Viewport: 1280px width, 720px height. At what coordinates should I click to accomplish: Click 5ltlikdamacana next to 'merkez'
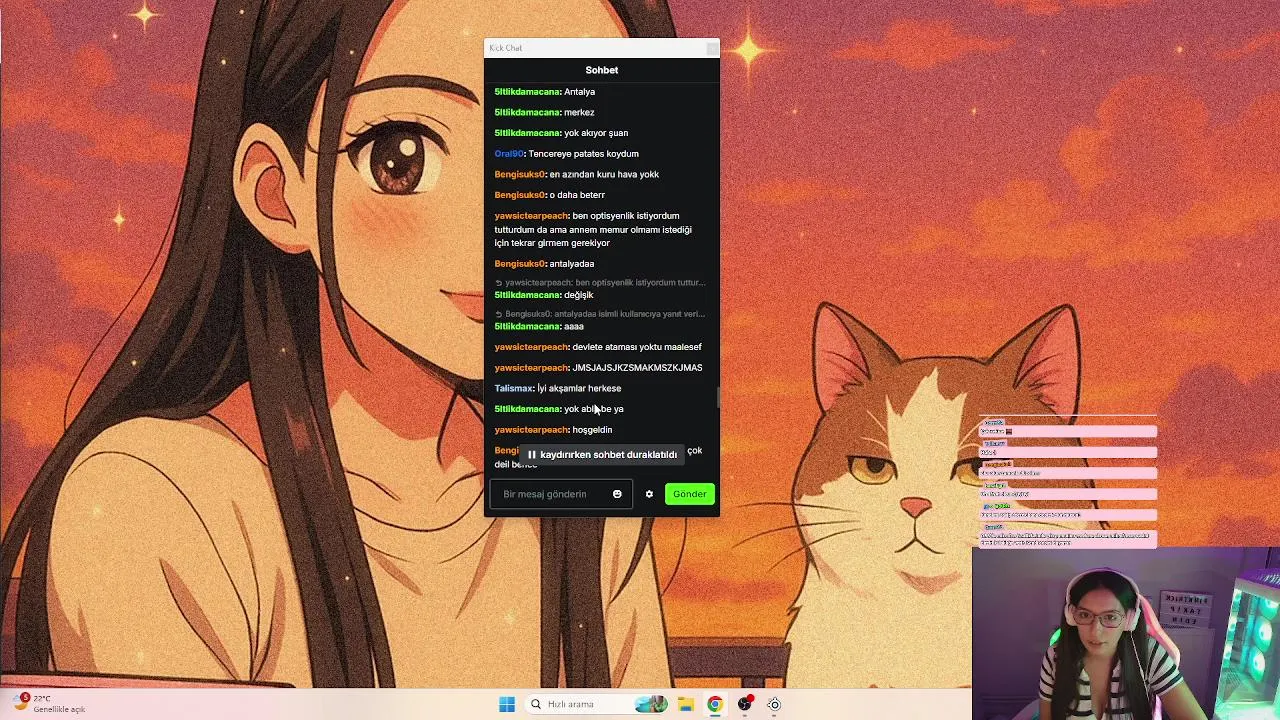[x=527, y=112]
